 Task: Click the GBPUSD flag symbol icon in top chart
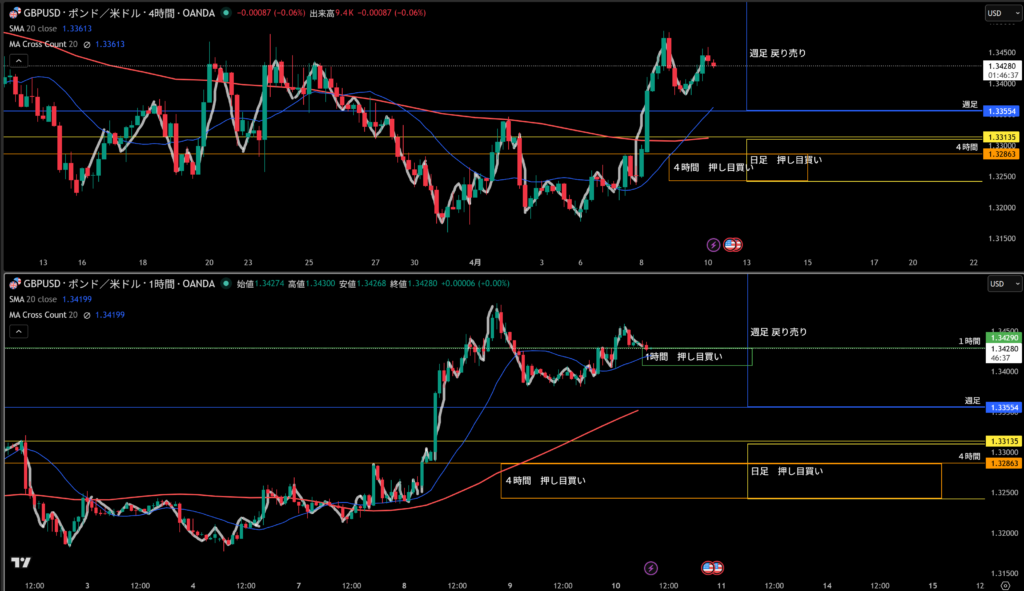[x=14, y=13]
